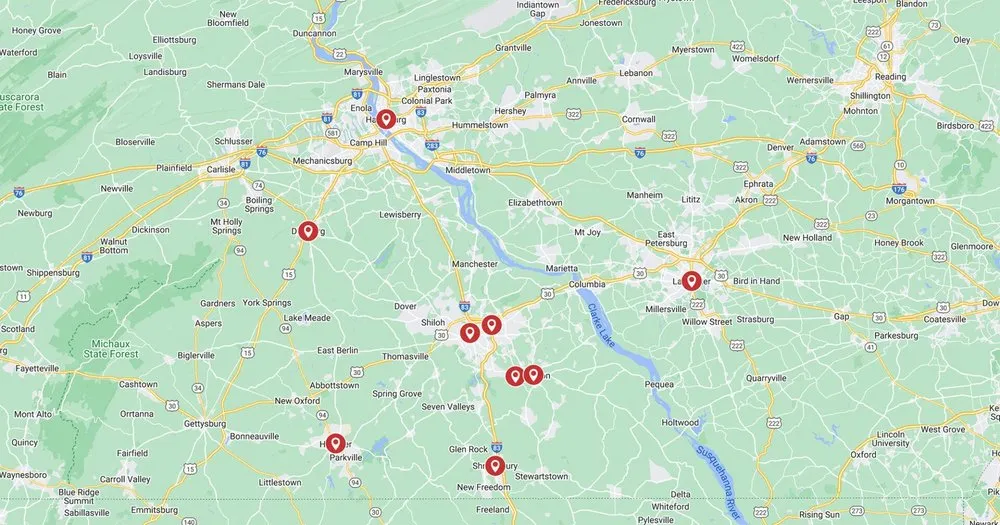Click the Gettysburg city label
The width and height of the screenshot is (1000, 525).
(x=205, y=424)
